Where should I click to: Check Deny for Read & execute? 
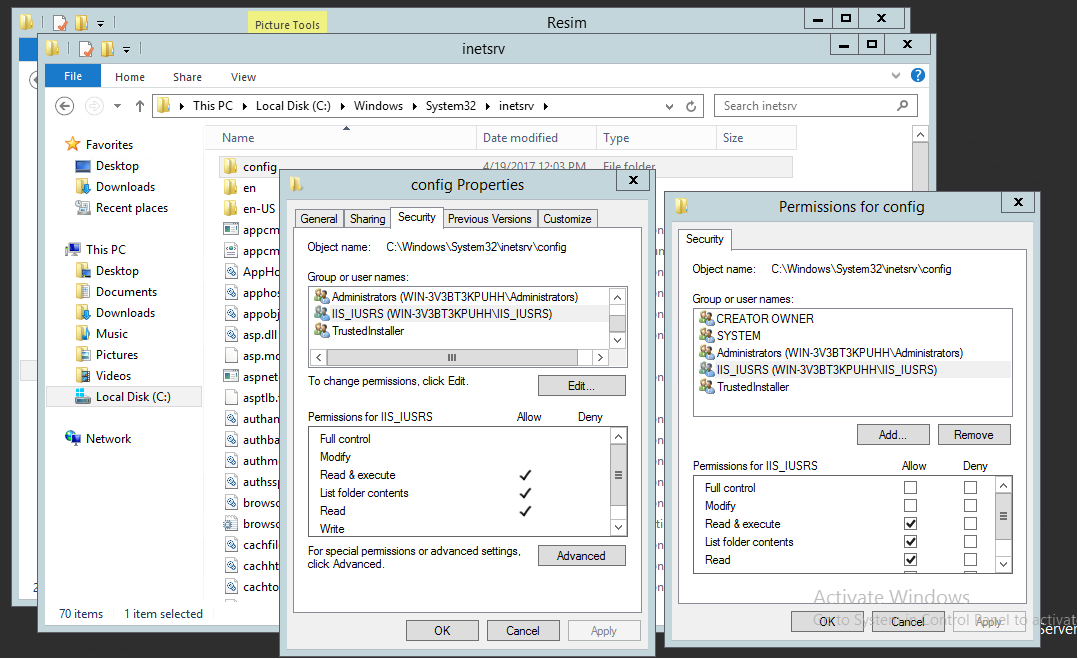pos(970,523)
